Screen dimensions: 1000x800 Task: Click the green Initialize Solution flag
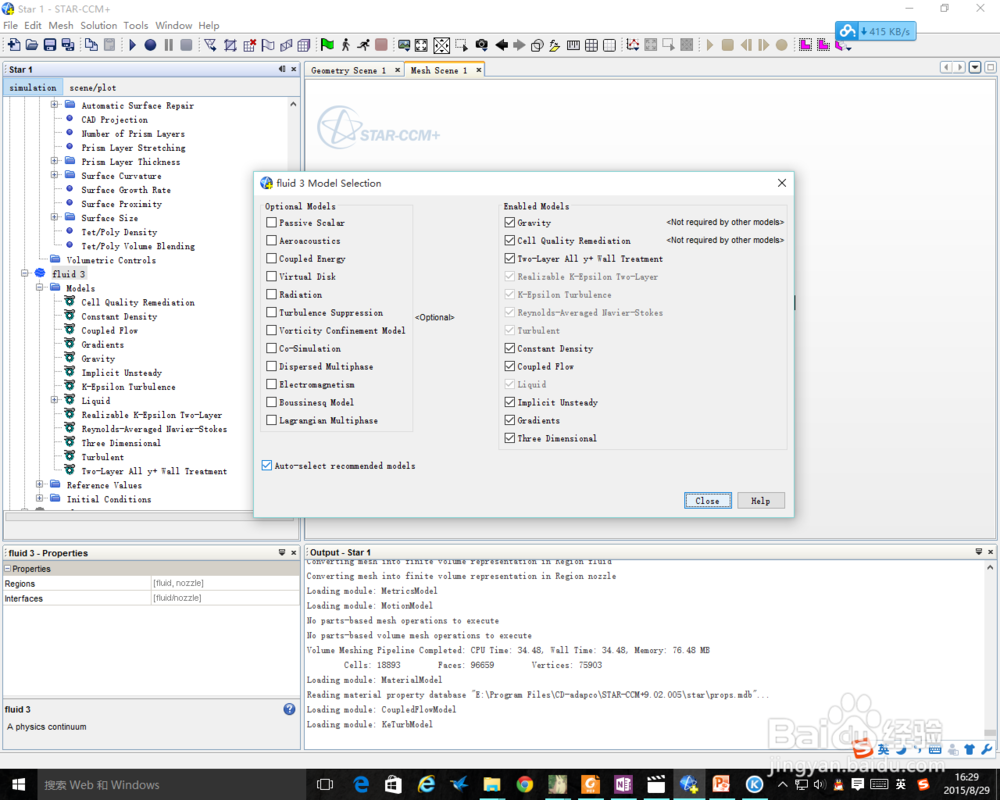[327, 45]
